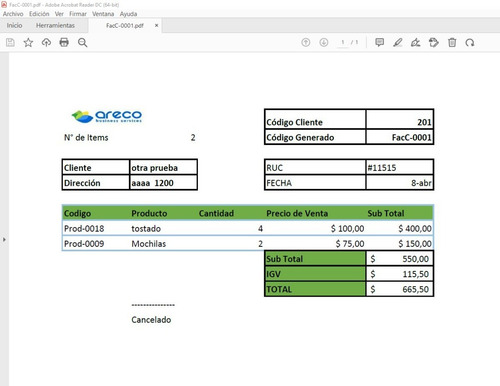Select the RUC label cell
The height and width of the screenshot is (386, 500).
pos(315,168)
